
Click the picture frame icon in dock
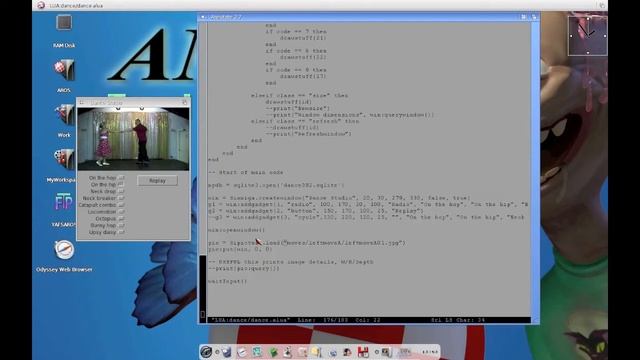tap(387, 352)
